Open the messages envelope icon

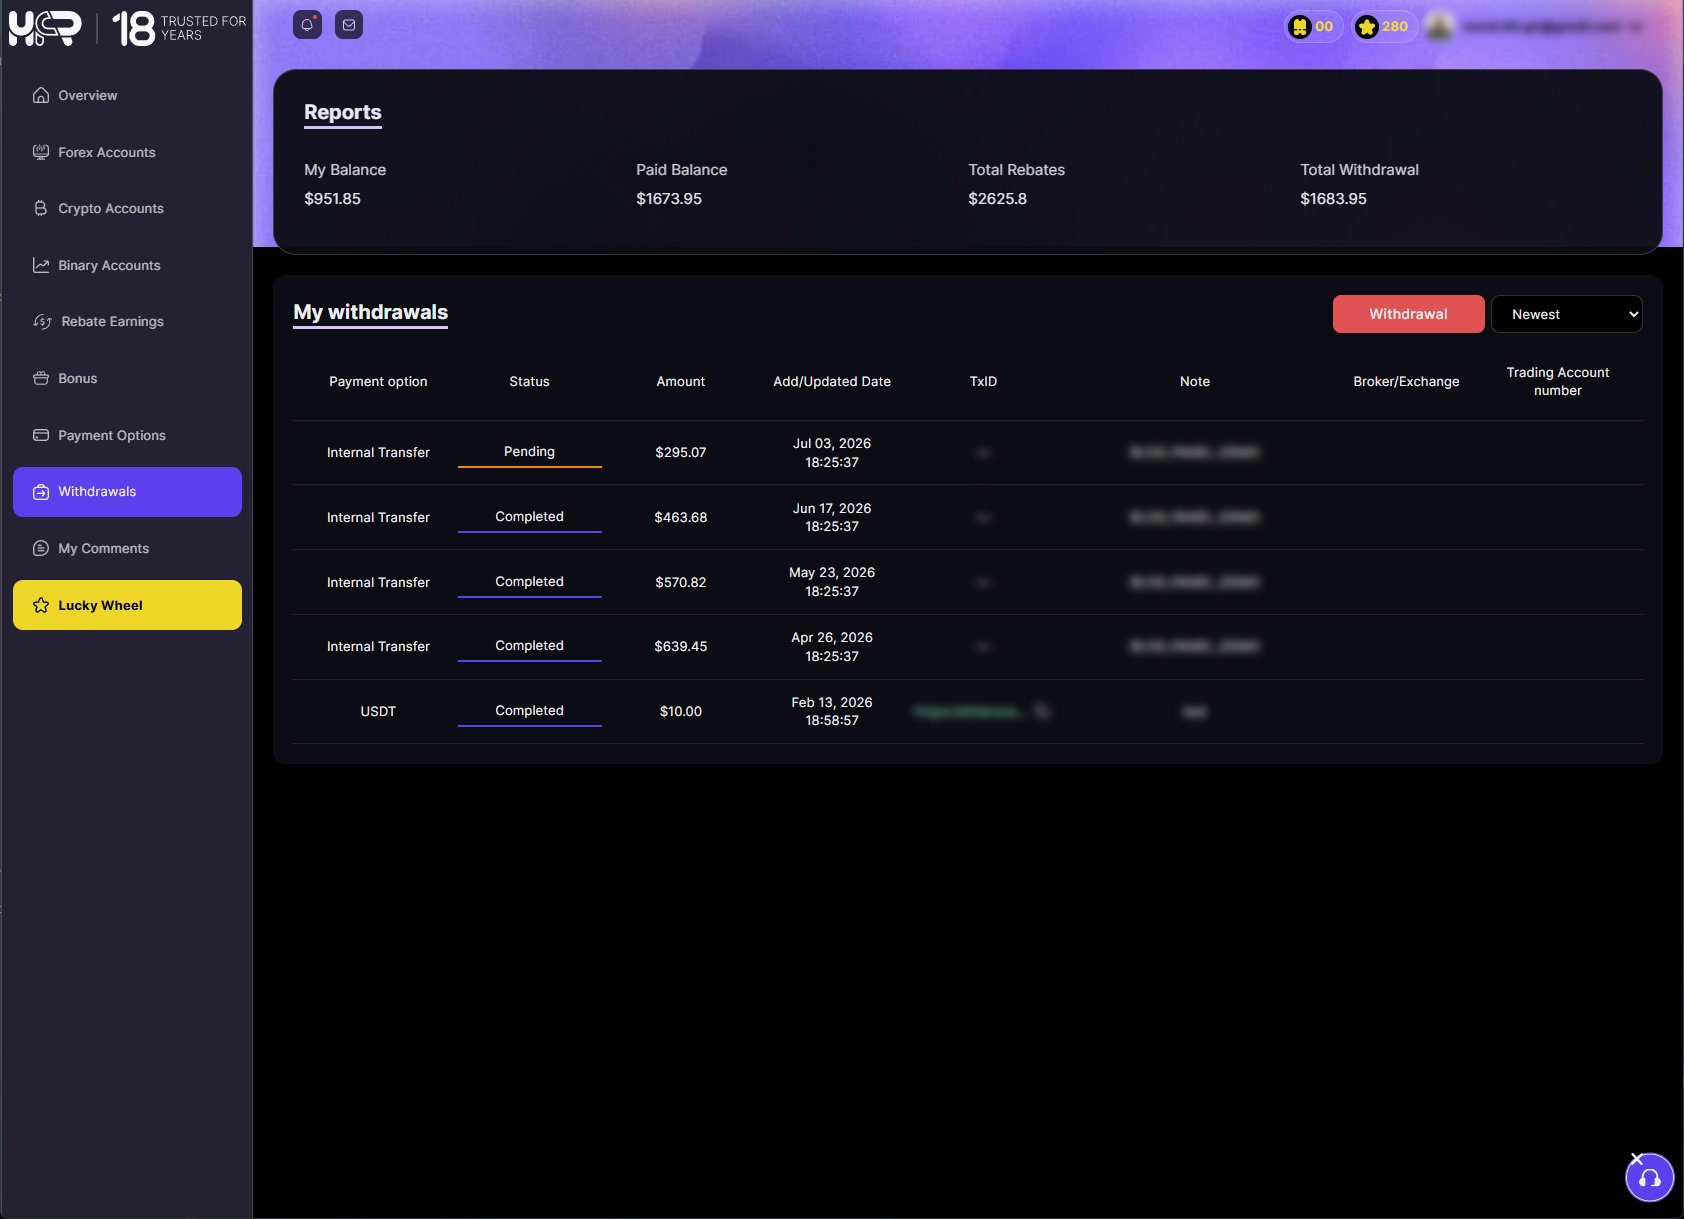click(349, 25)
